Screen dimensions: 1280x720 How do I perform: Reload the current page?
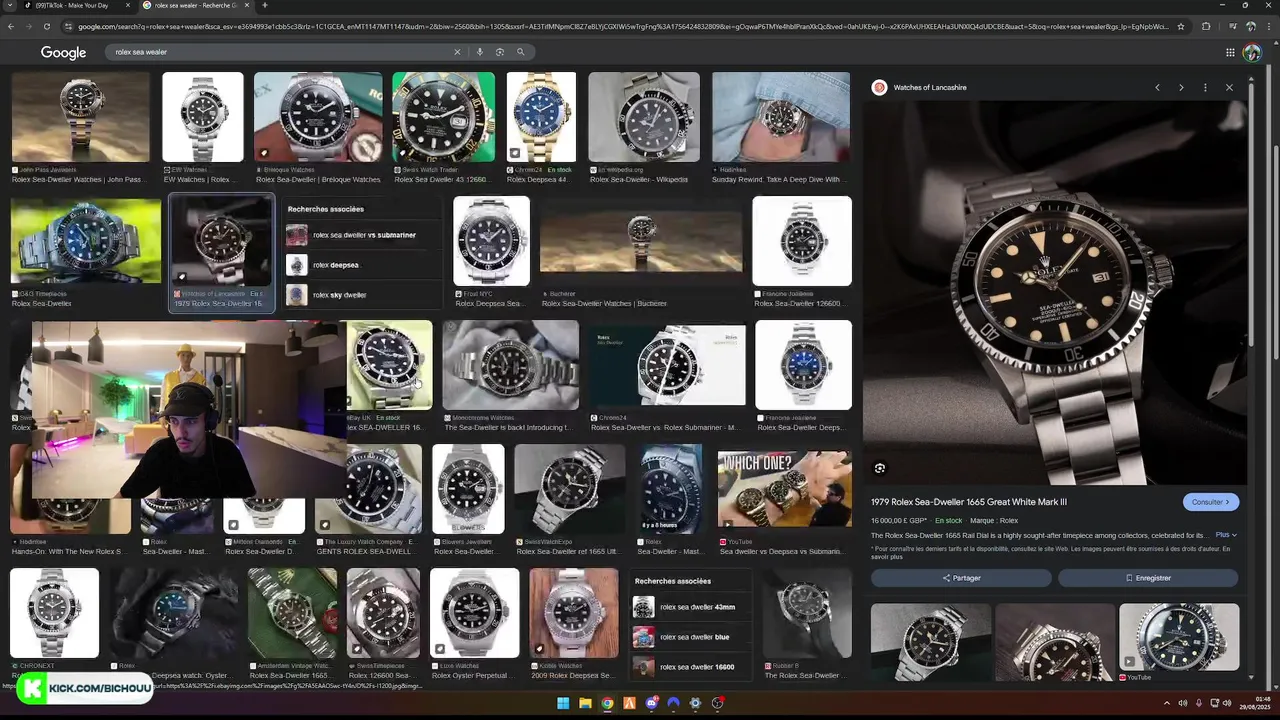tap(49, 26)
